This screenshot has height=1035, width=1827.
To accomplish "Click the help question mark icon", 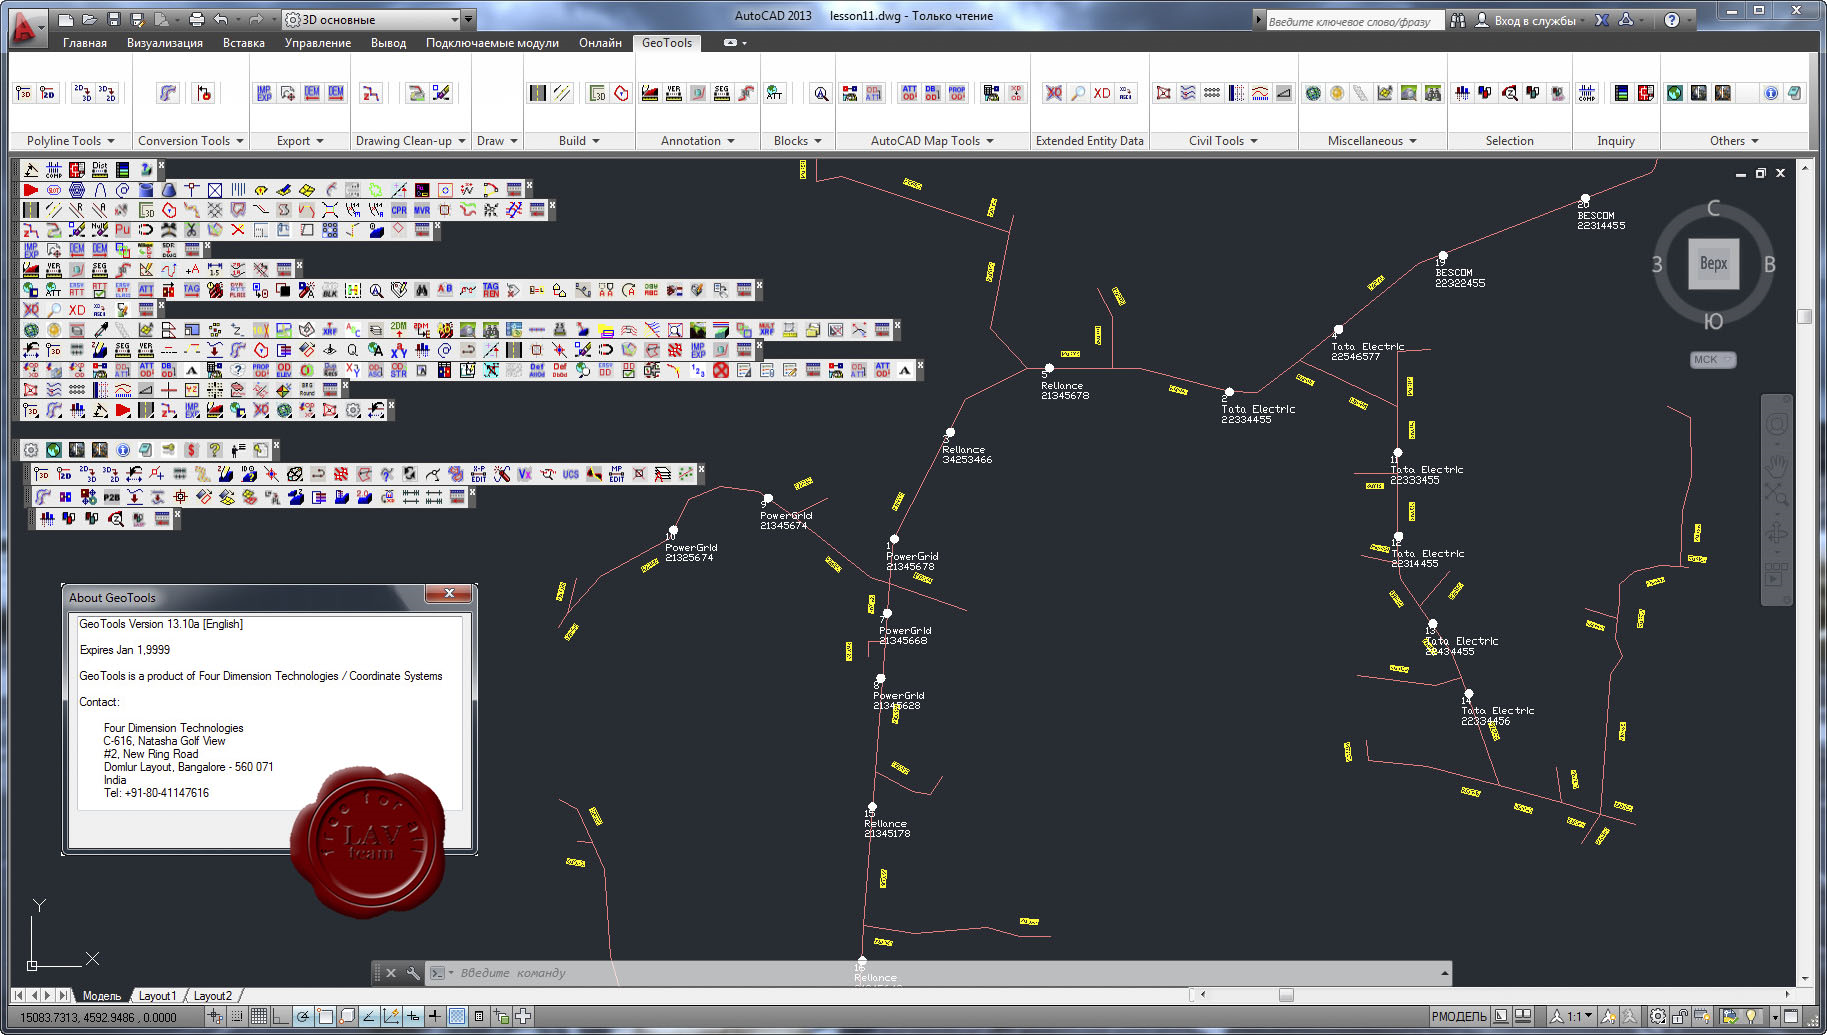I will tap(1672, 20).
